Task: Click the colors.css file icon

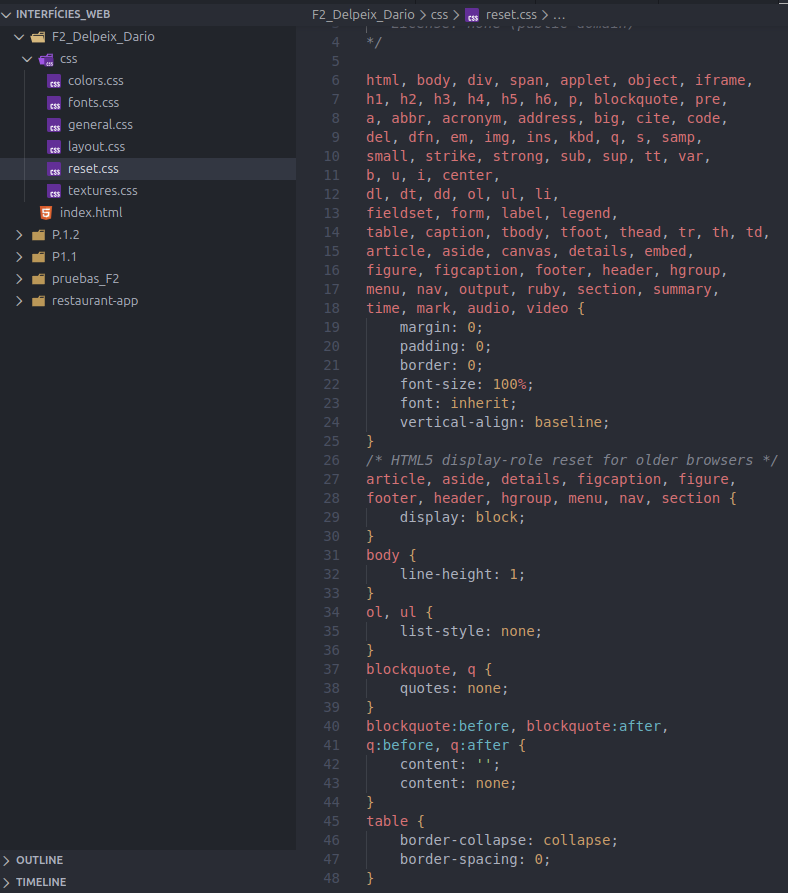Action: 55,81
